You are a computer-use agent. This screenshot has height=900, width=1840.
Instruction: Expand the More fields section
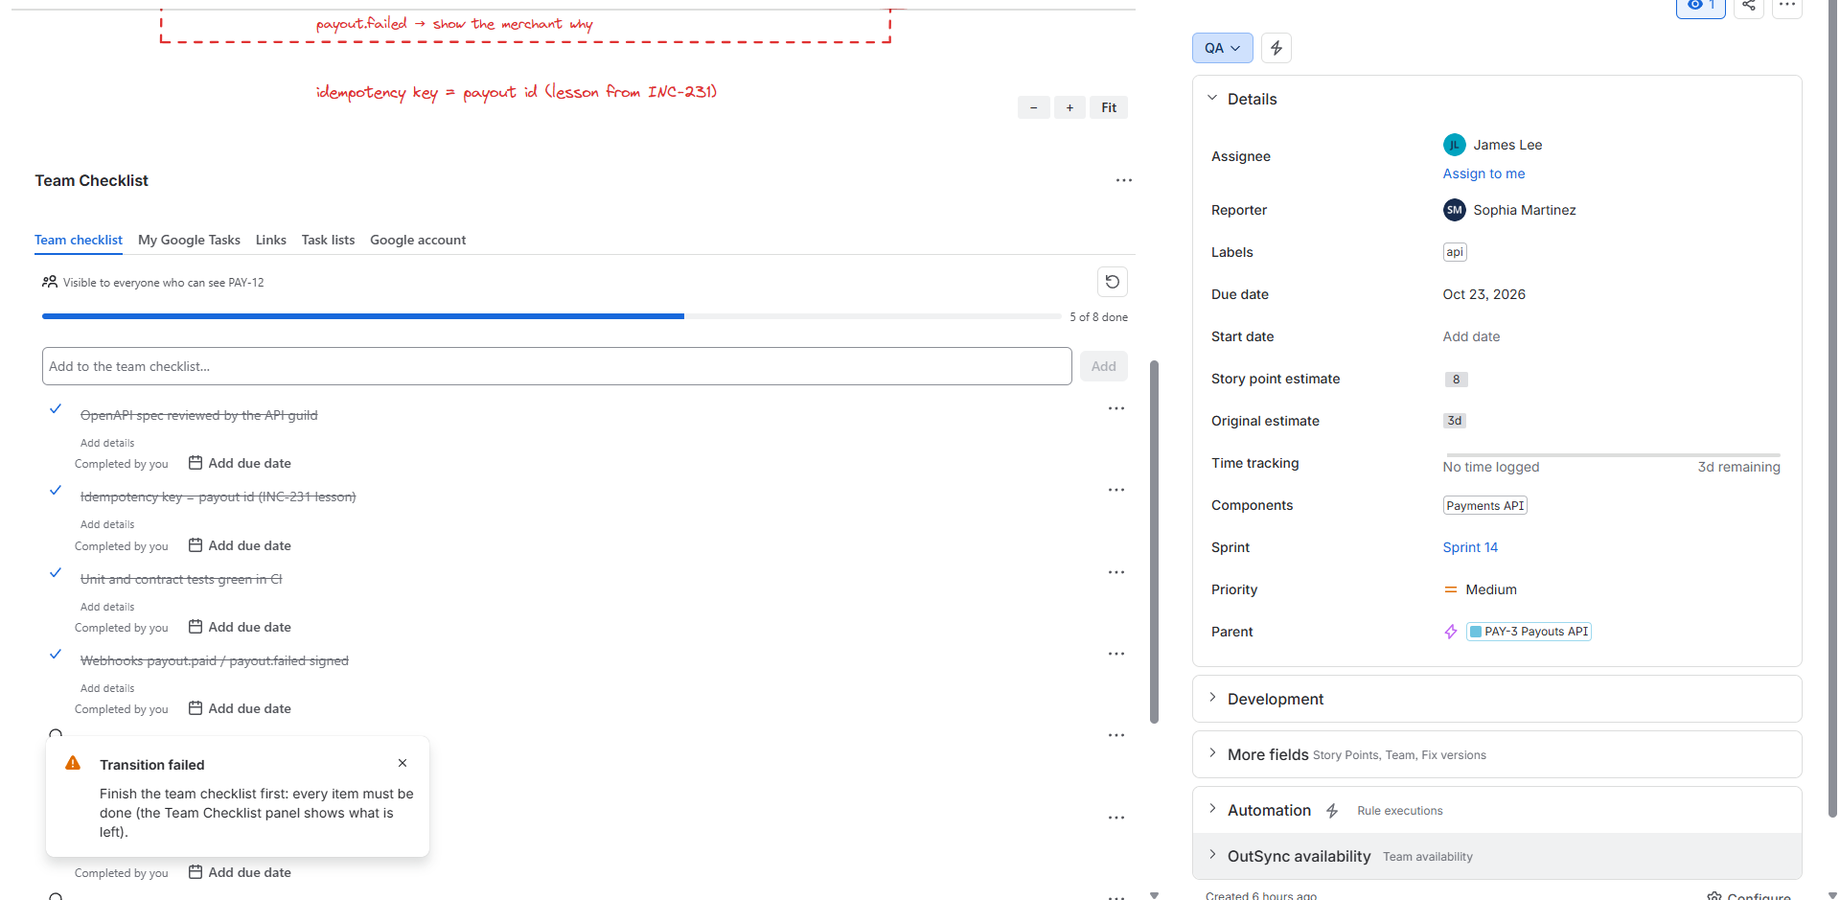point(1213,754)
